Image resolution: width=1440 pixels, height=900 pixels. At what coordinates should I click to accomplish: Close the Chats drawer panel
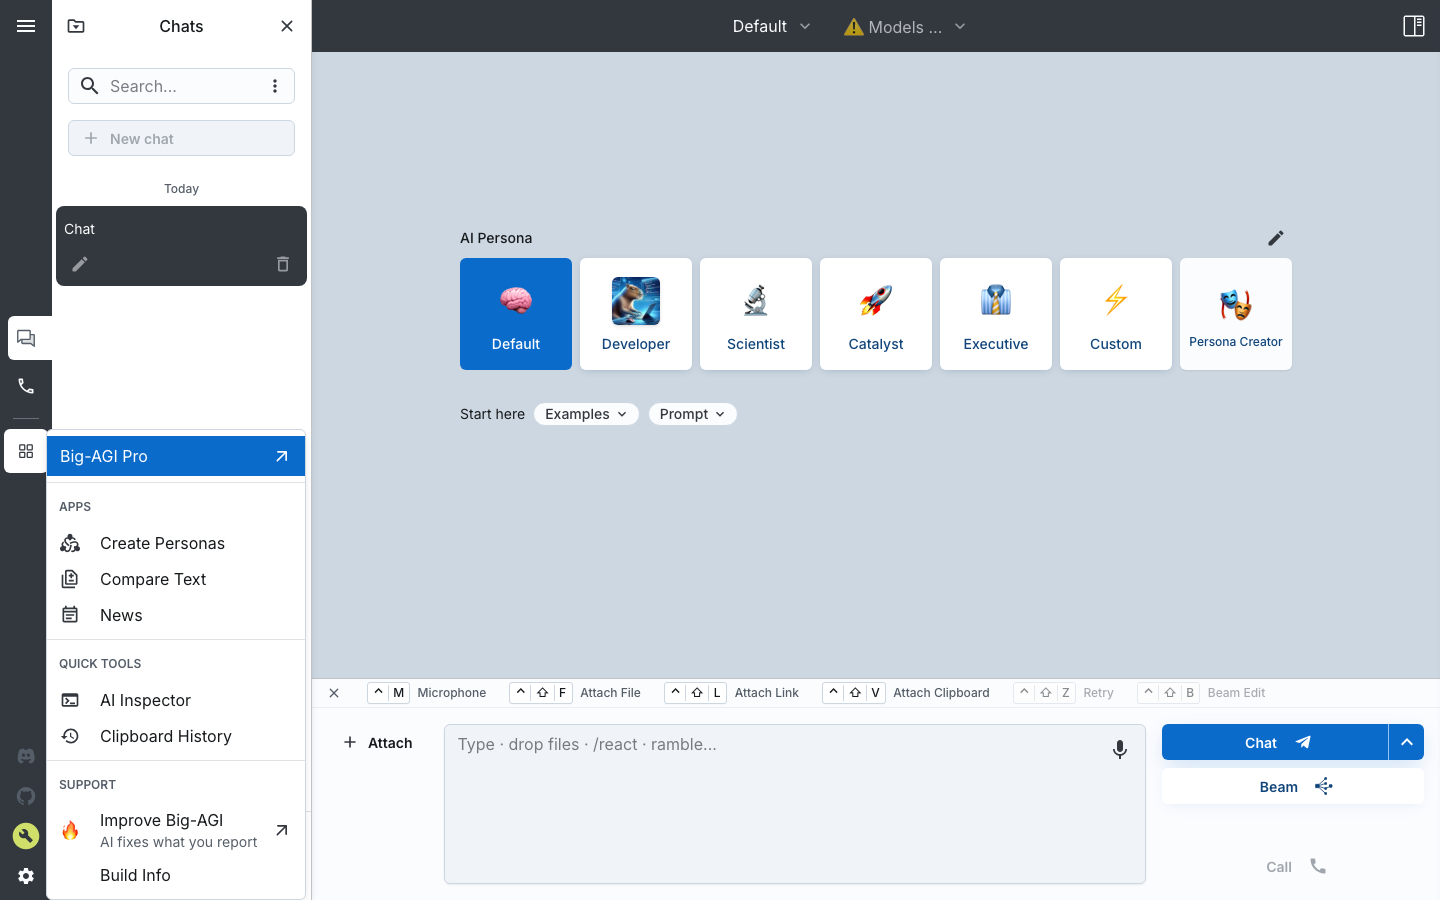287,26
